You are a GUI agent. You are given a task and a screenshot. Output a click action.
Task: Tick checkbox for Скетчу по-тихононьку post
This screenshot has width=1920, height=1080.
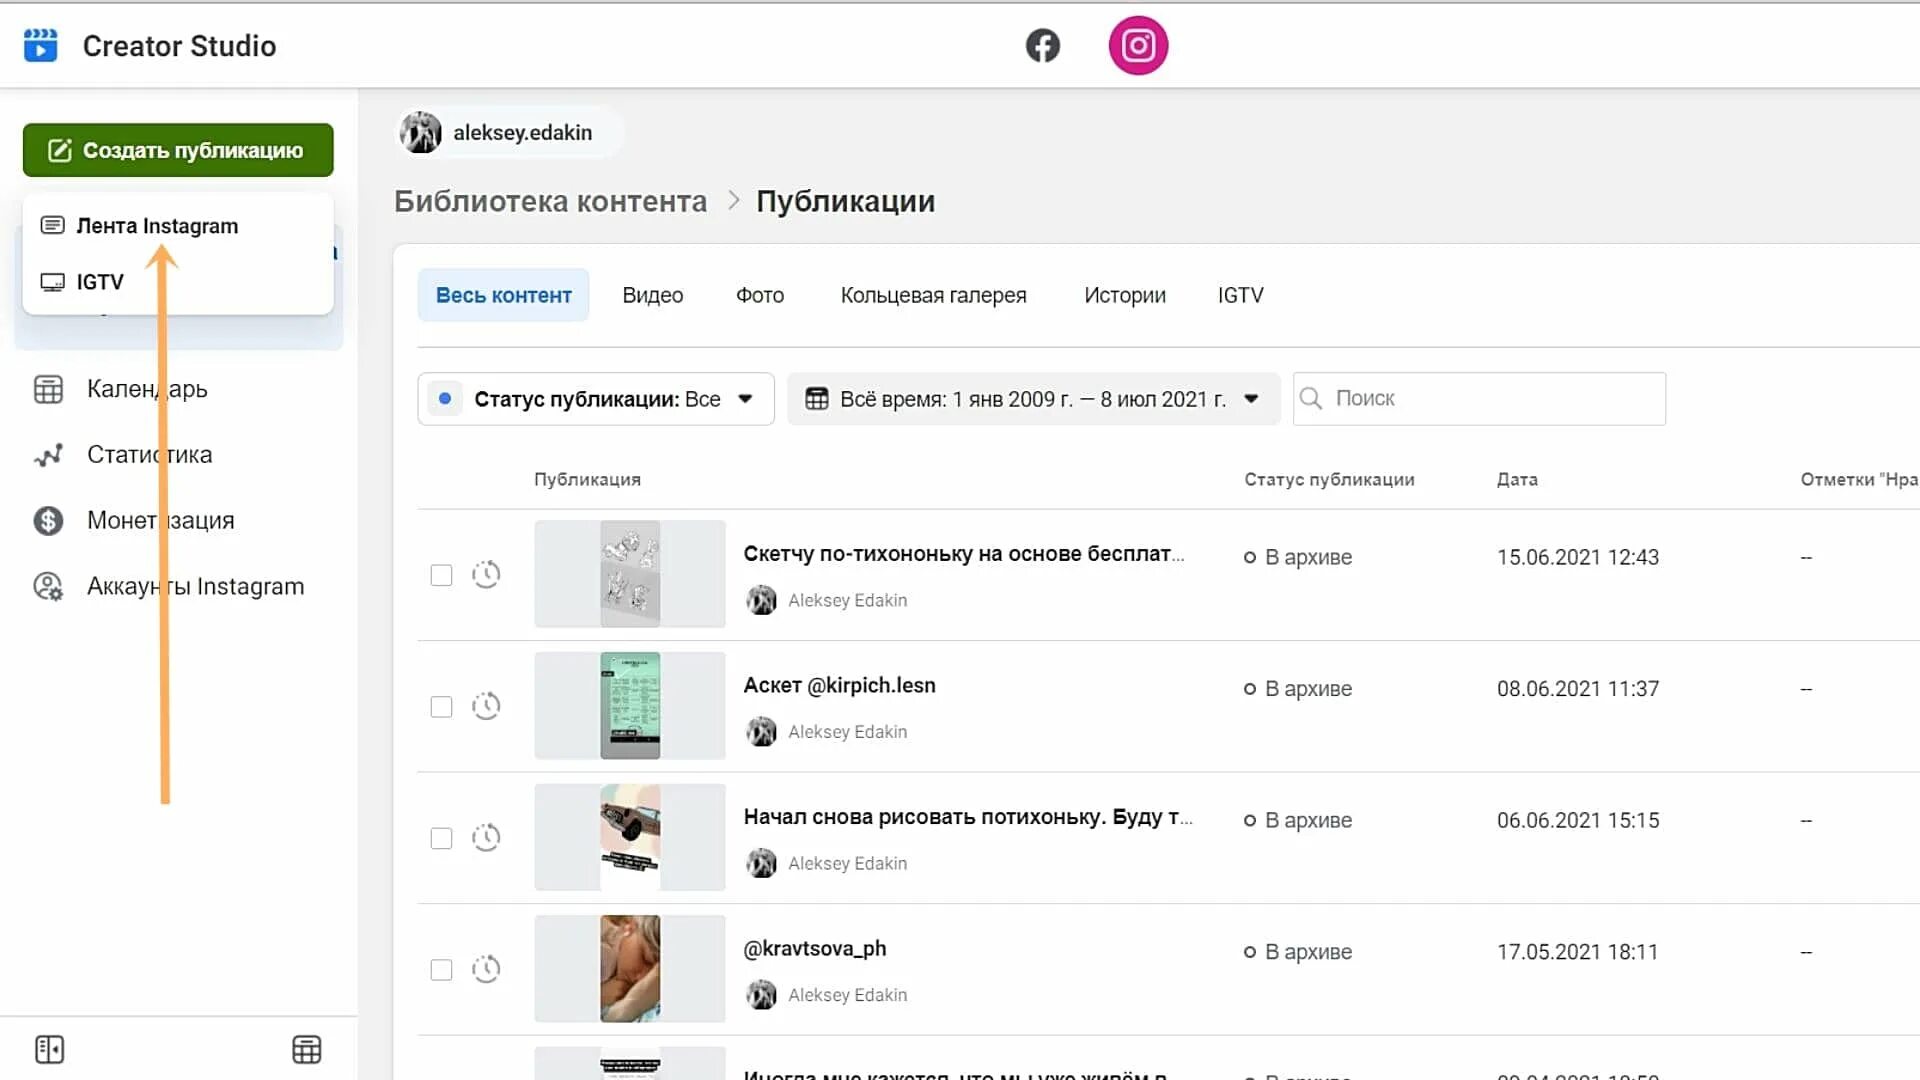[441, 575]
